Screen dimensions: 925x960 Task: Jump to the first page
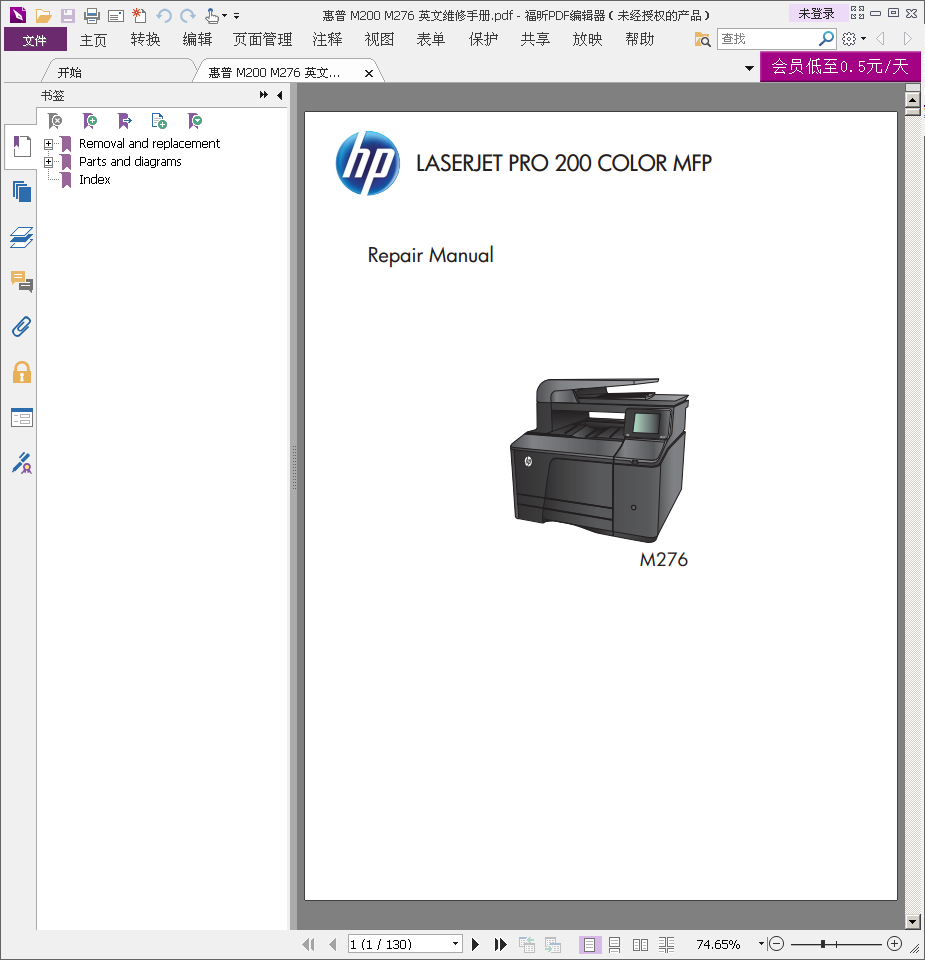point(309,945)
